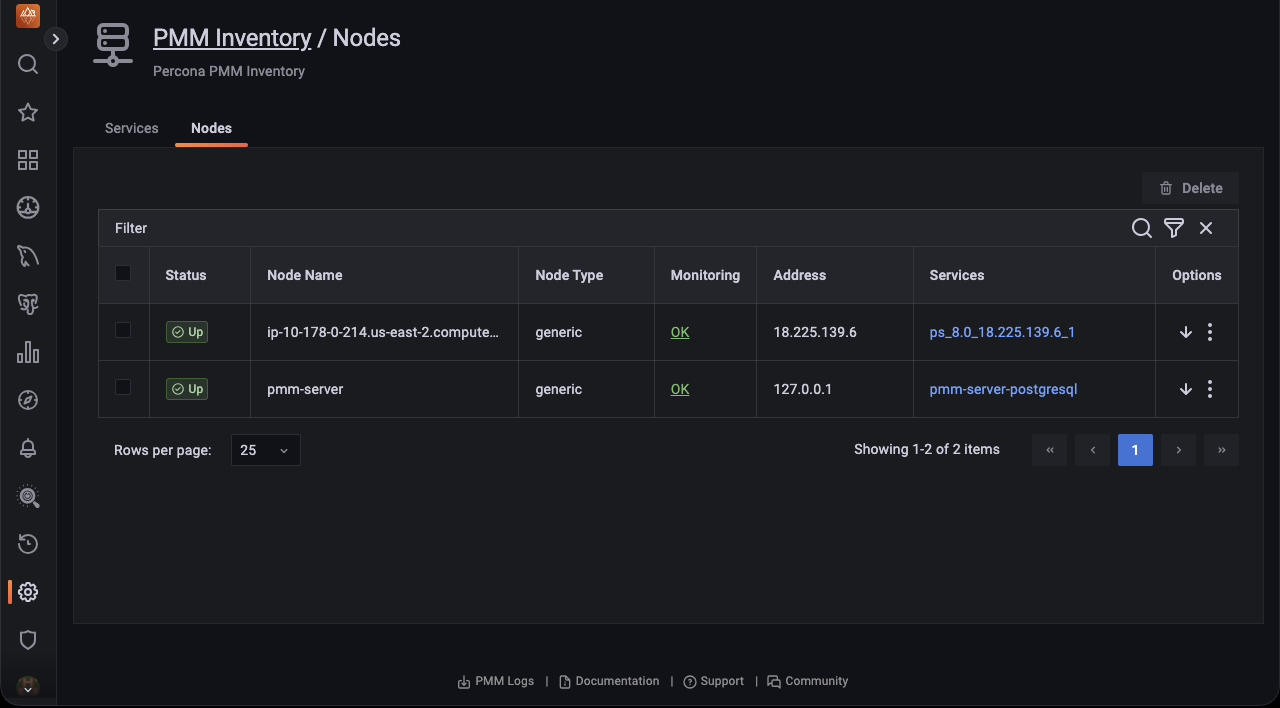The image size is (1280, 708).
Task: Click the Delete button
Action: [x=1190, y=188]
